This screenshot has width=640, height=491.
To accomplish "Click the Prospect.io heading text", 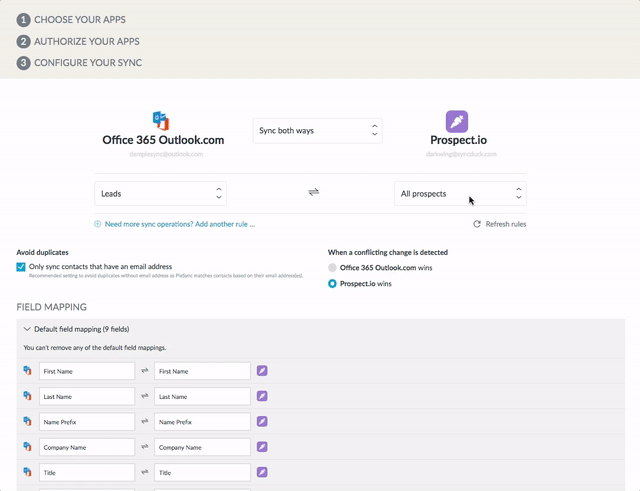I will 458,140.
